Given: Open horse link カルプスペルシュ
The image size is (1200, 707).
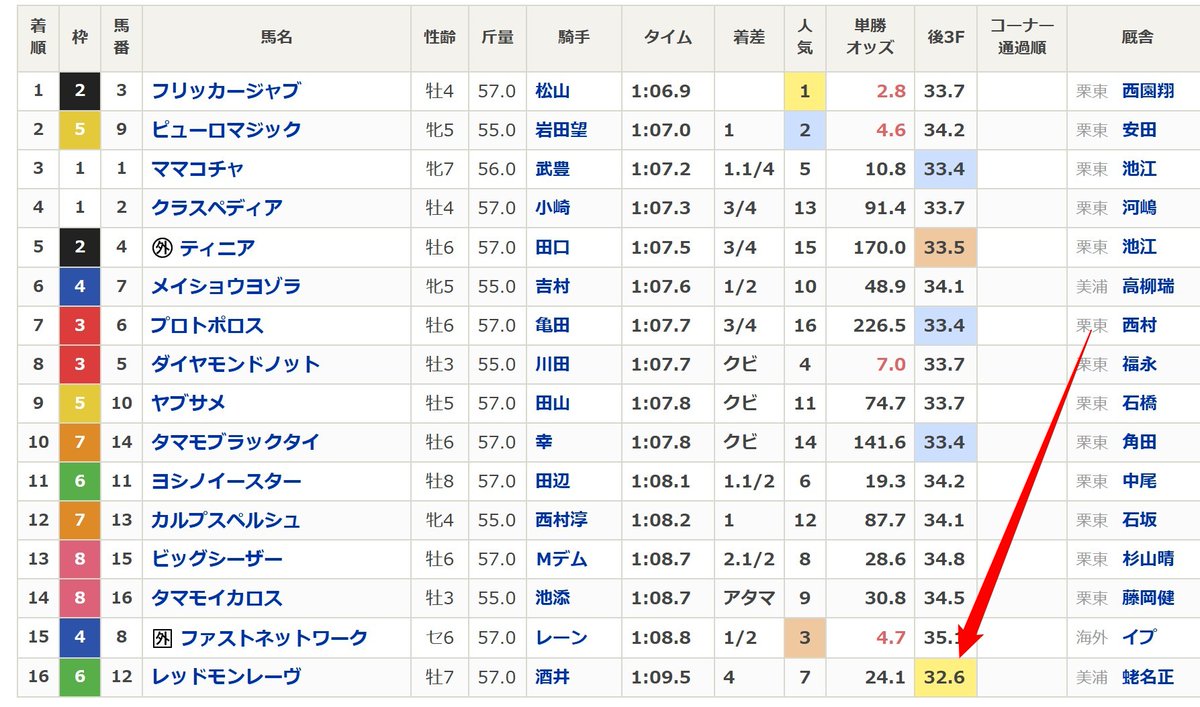Looking at the screenshot, I should tap(226, 520).
